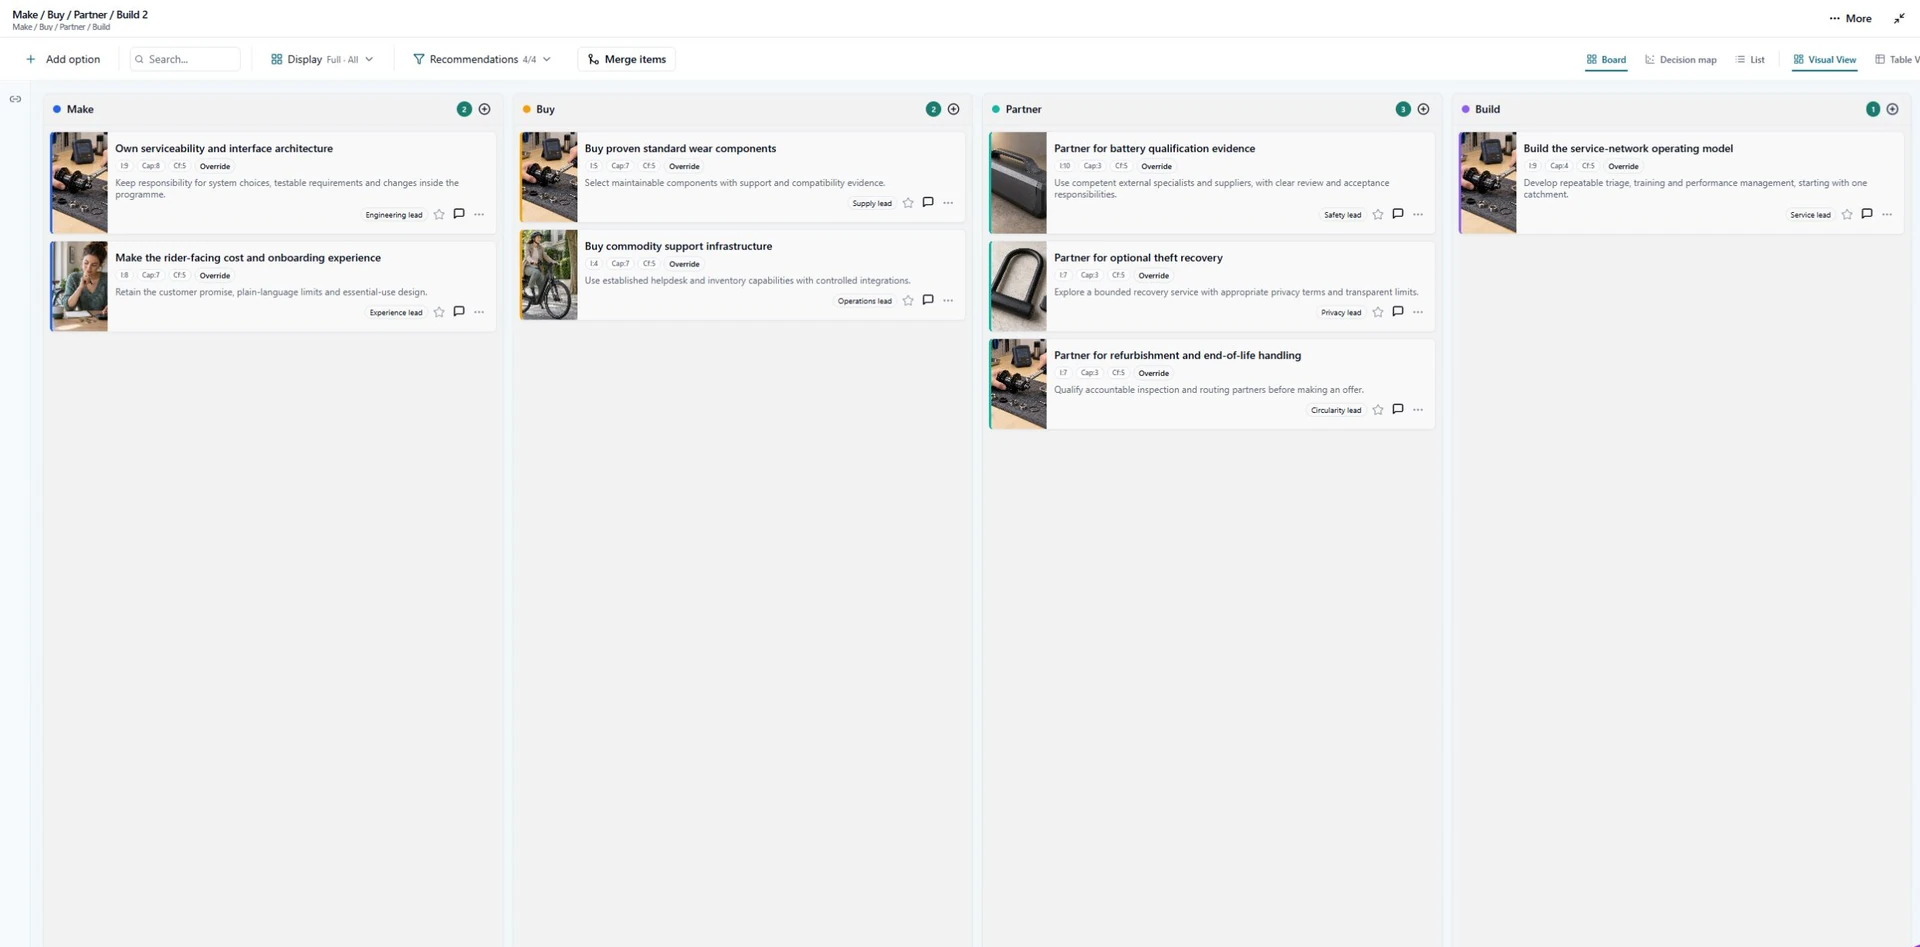Open comments on Partner for optional theft recovery

tap(1398, 312)
